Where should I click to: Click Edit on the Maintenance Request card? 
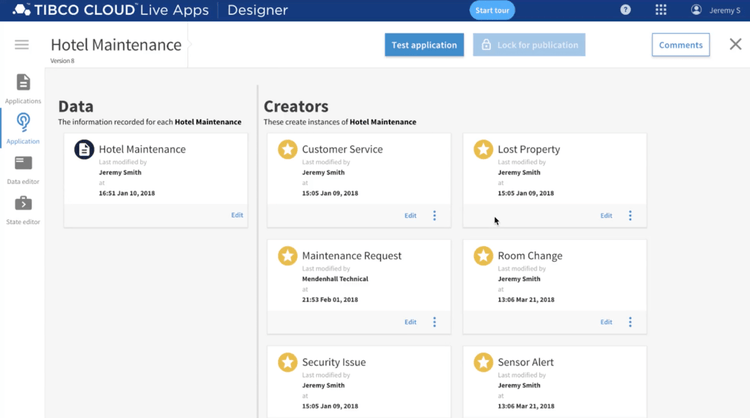(410, 322)
